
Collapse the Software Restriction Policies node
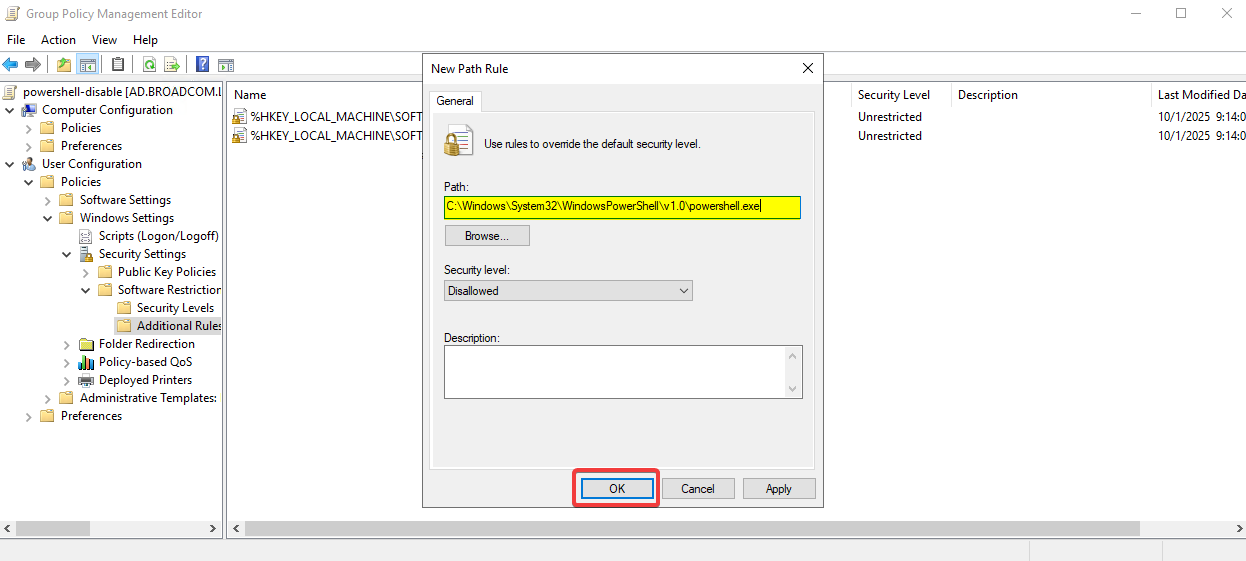[x=86, y=290]
